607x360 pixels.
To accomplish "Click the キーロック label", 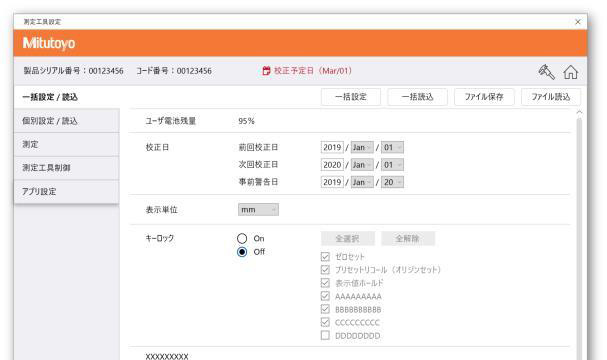I will click(160, 238).
